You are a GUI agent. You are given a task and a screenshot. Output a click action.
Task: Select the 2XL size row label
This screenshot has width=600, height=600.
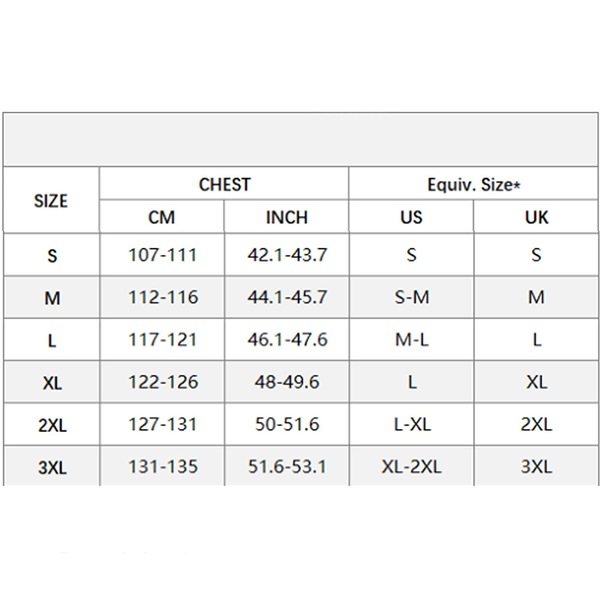[52, 424]
